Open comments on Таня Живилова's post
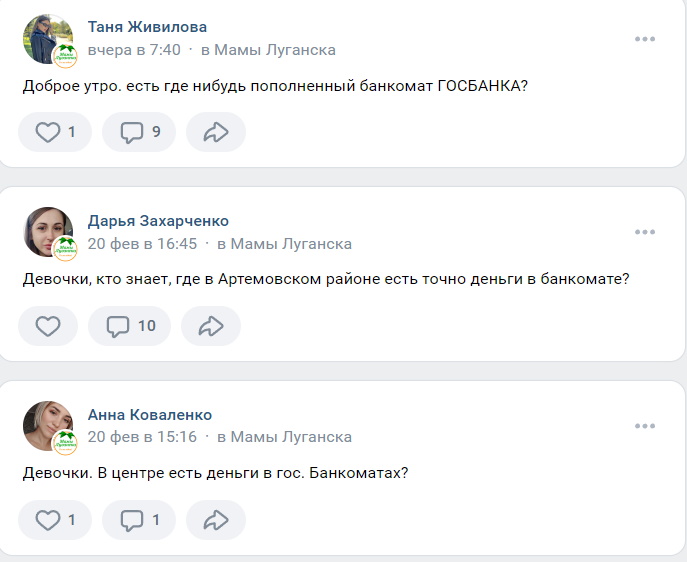Image resolution: width=687 pixels, height=562 pixels. (139, 132)
